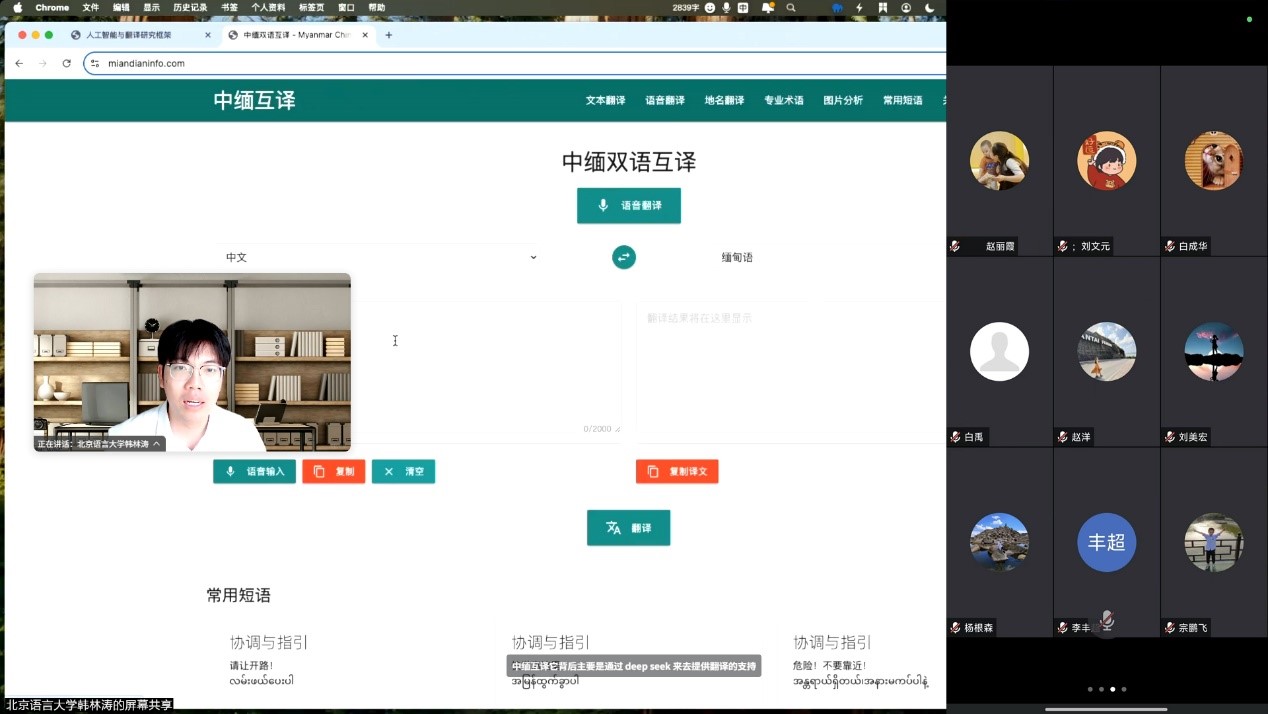Viewport: 1268px width, 714px height.
Task: Click the orange 复制 copy button
Action: (x=334, y=471)
